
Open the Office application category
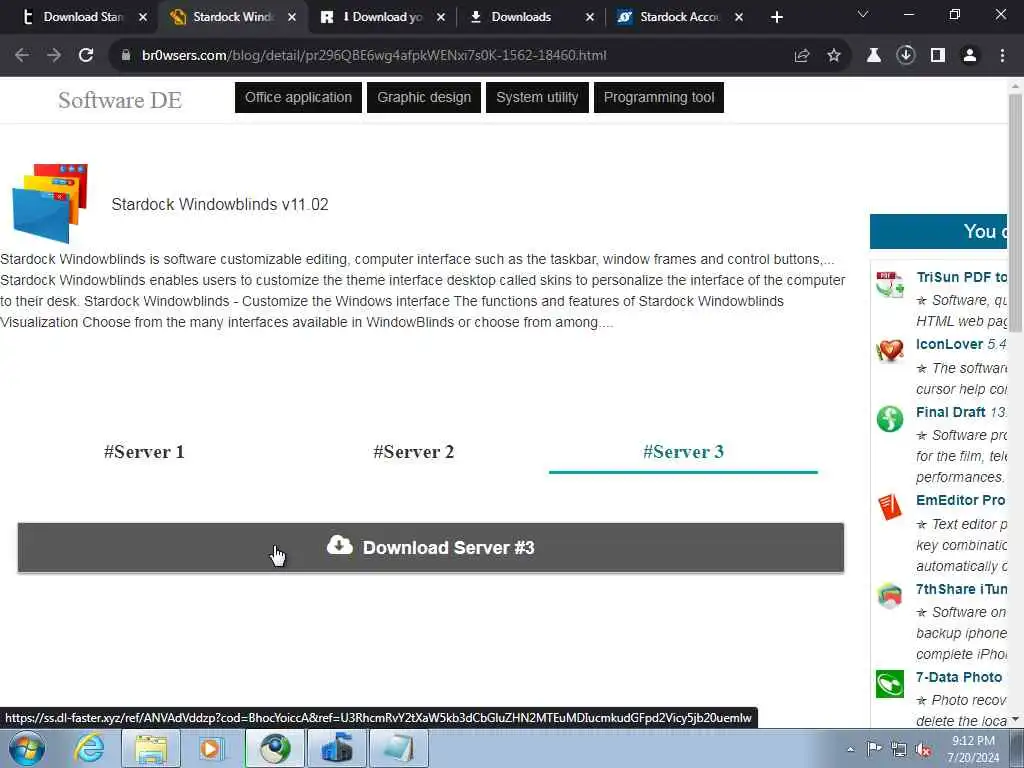pos(298,97)
